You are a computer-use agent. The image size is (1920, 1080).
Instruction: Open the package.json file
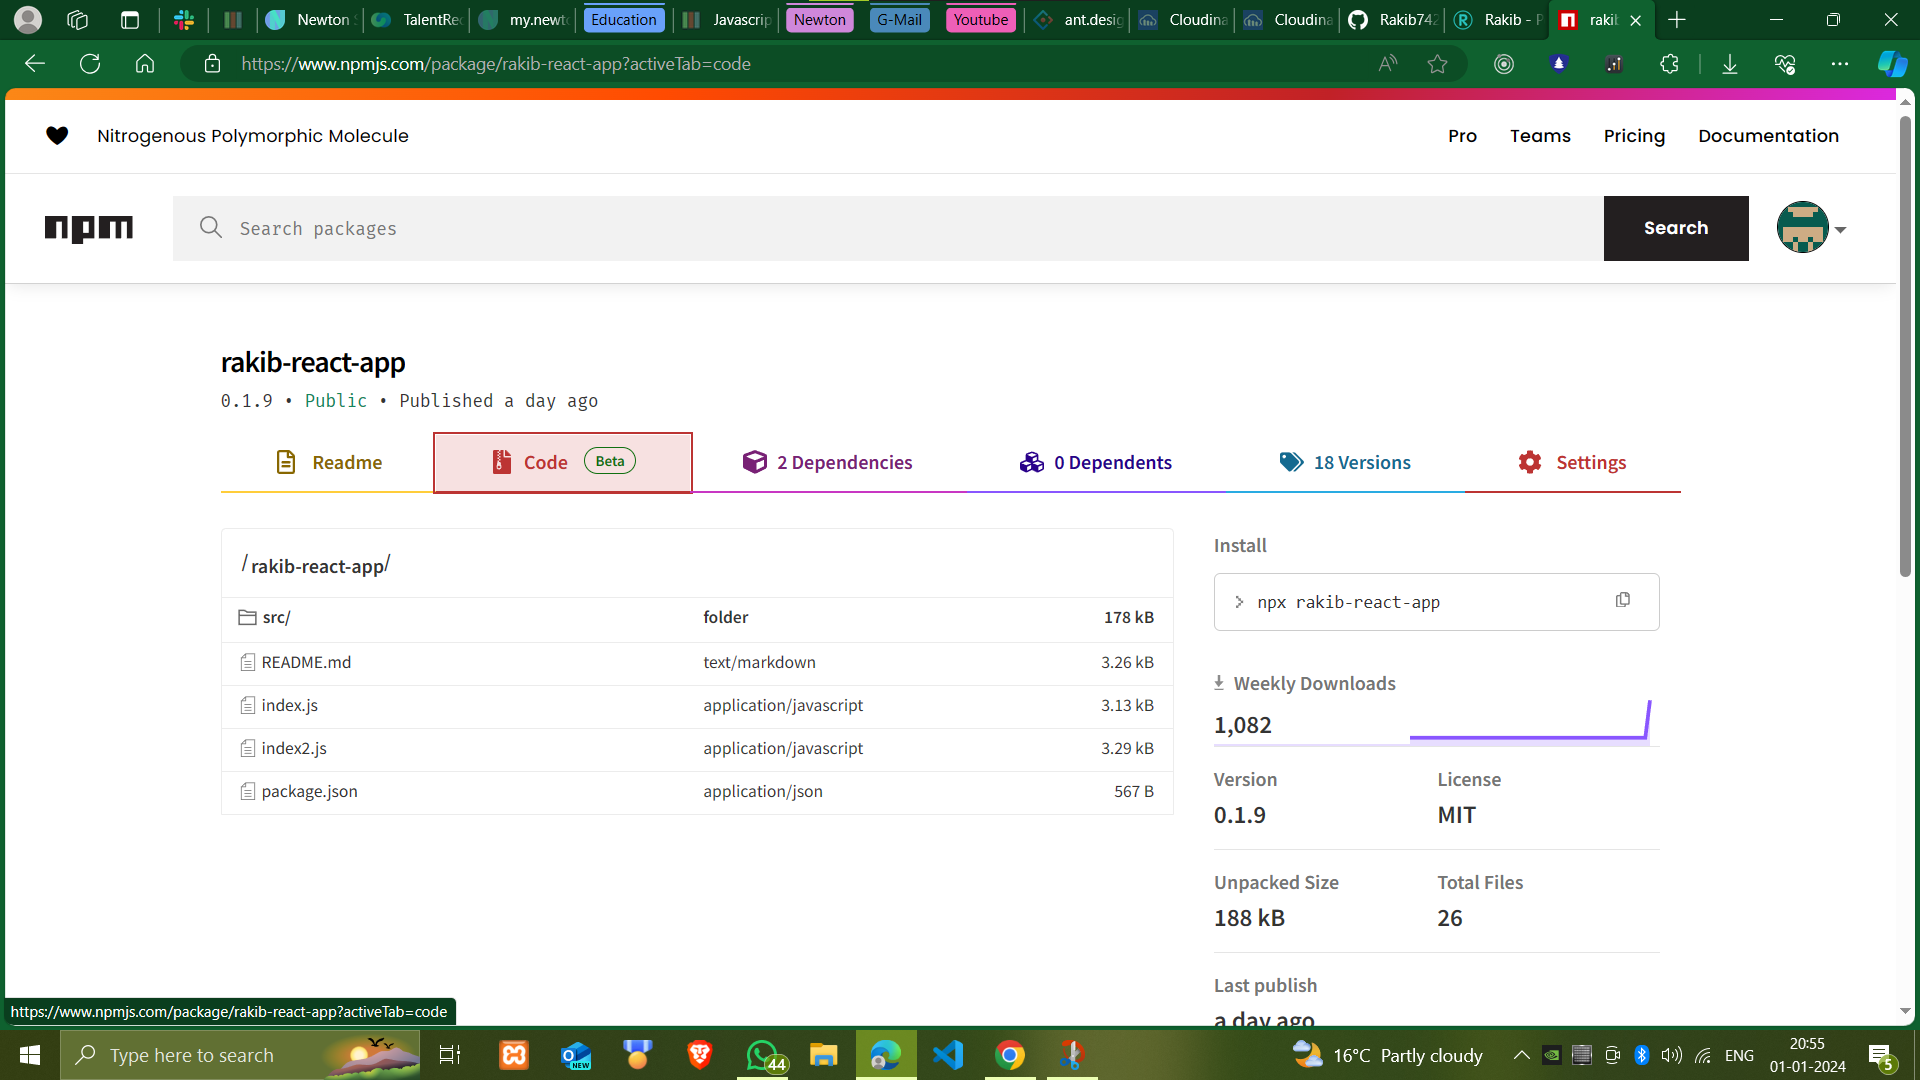309,791
